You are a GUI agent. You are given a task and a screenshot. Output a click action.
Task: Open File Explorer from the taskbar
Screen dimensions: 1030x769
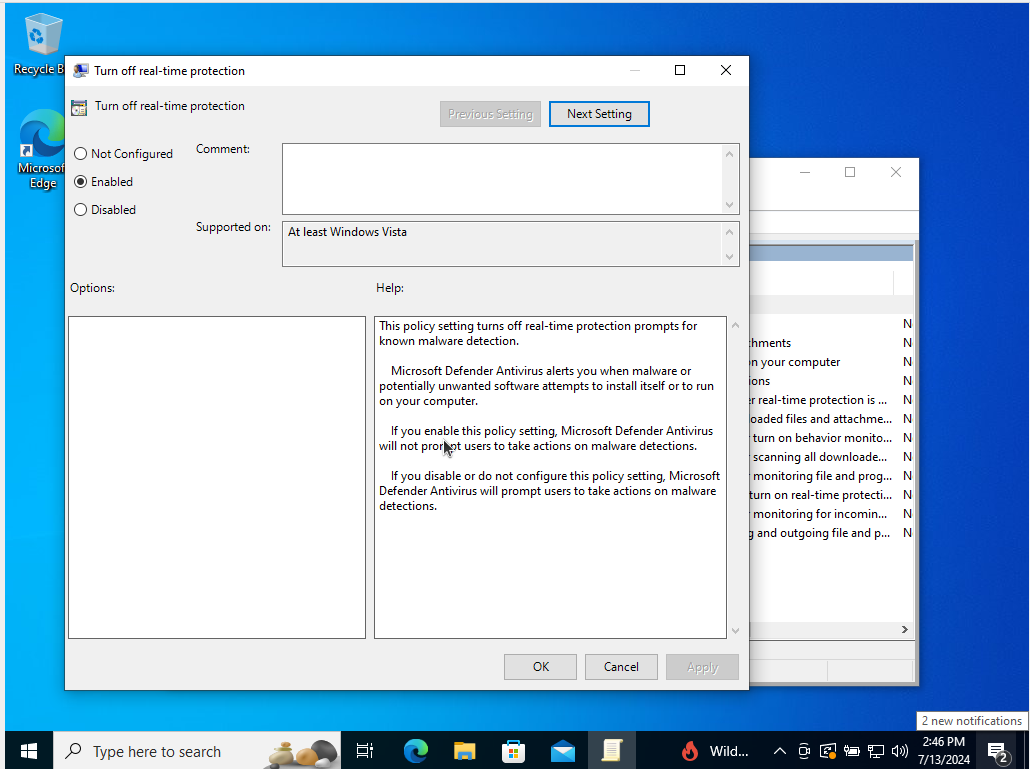tap(464, 751)
